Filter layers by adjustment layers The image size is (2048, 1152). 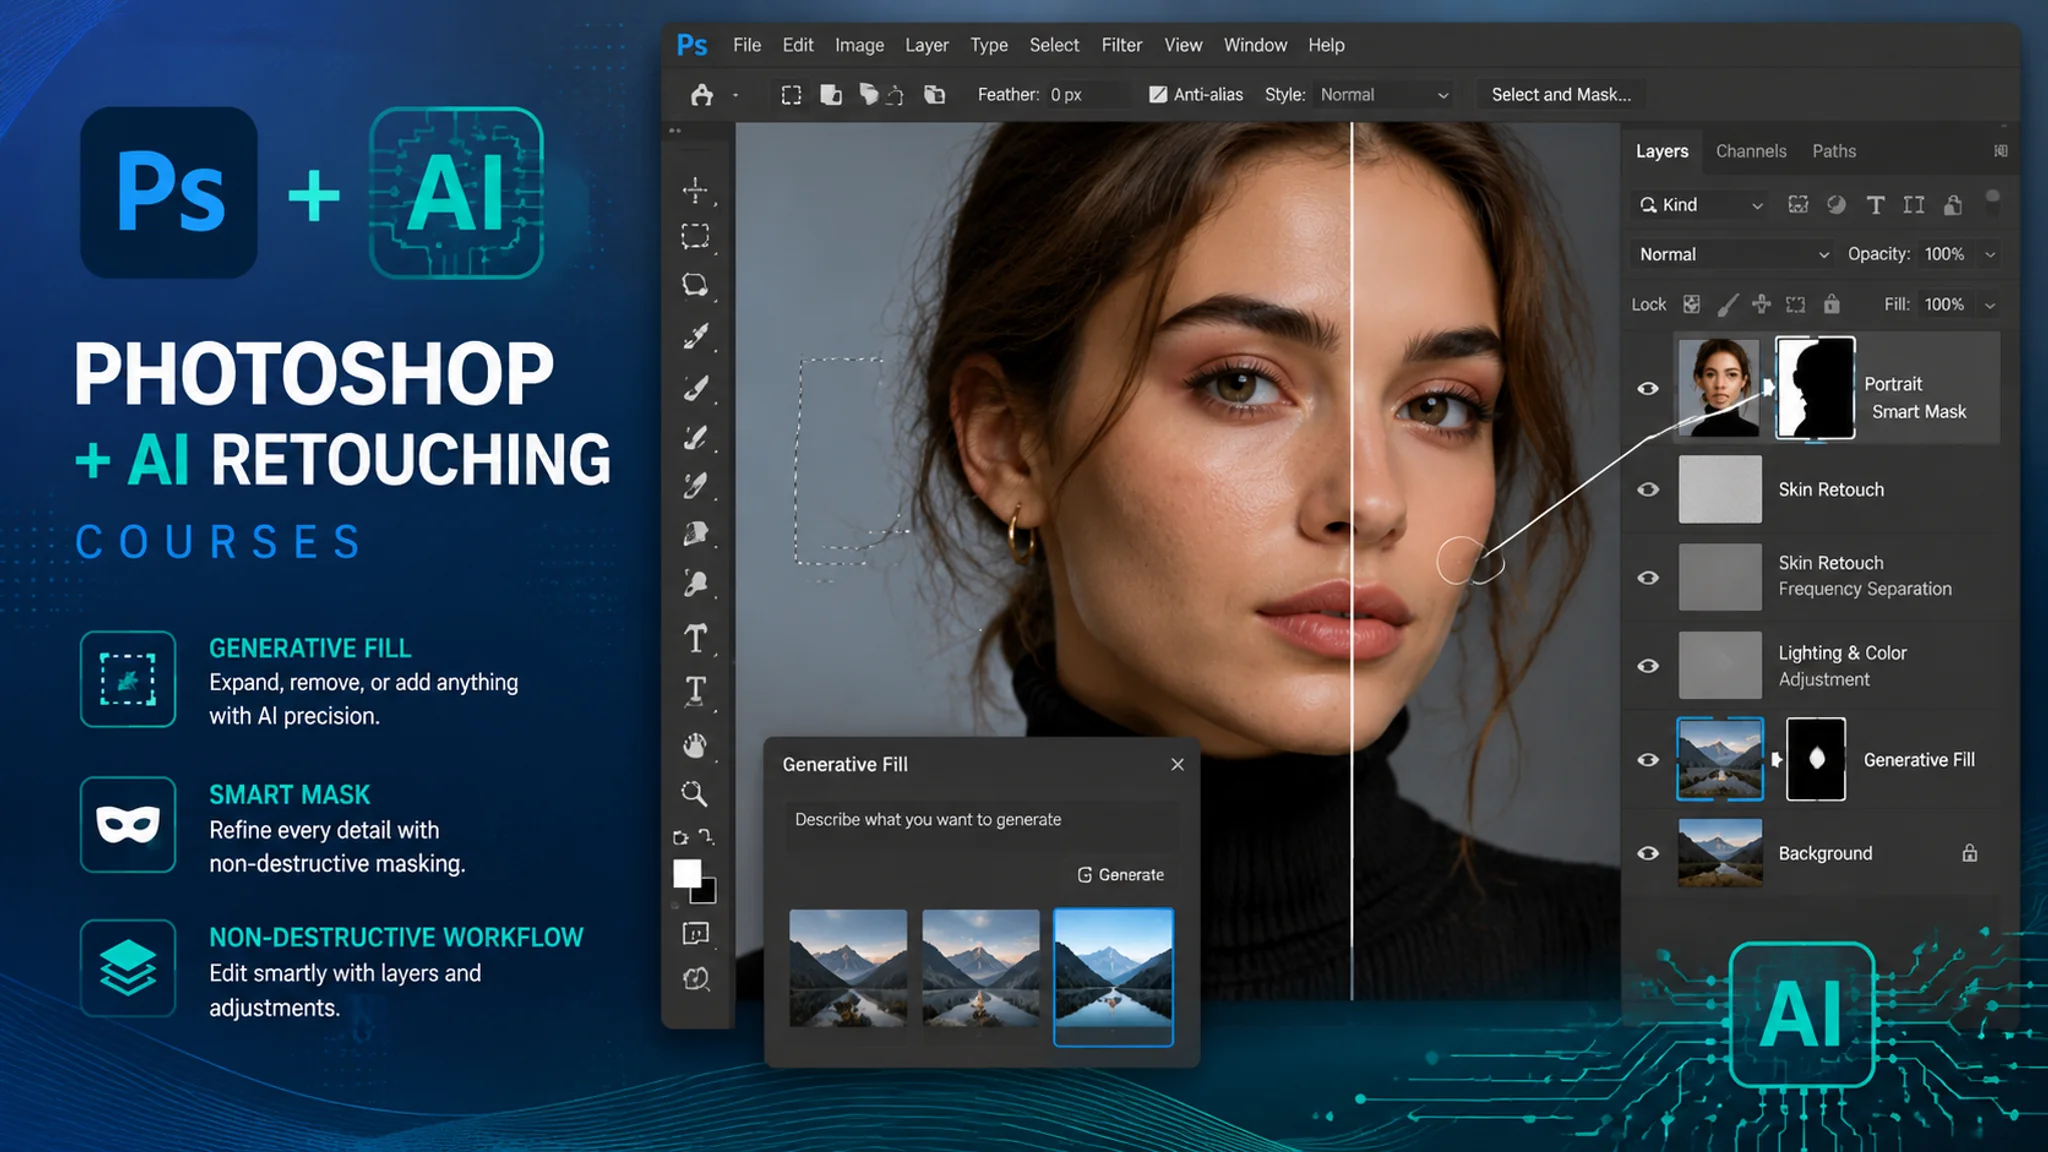1836,205
